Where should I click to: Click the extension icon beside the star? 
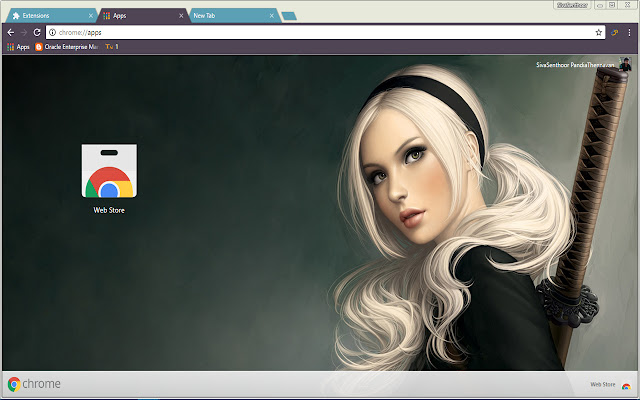(614, 32)
